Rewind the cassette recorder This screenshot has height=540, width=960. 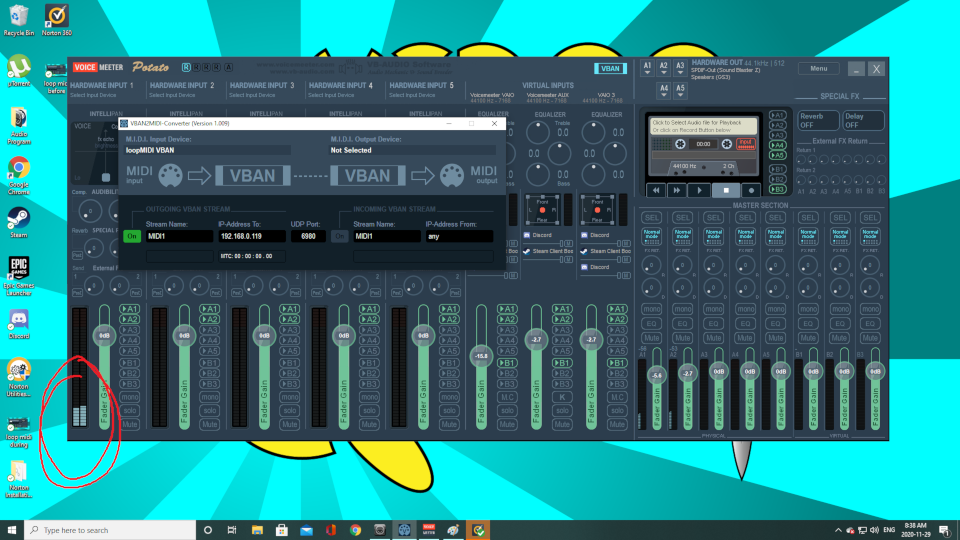coord(656,190)
